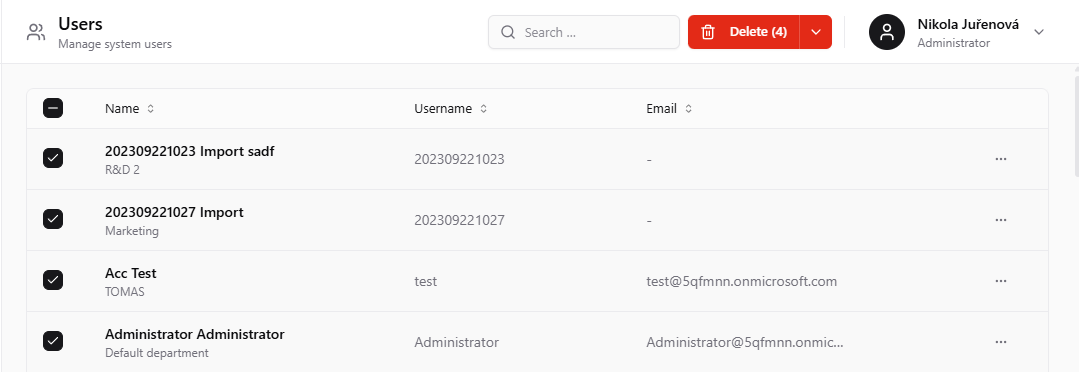Image resolution: width=1079 pixels, height=372 pixels.
Task: Click the username test
Action: pyautogui.click(x=425, y=281)
